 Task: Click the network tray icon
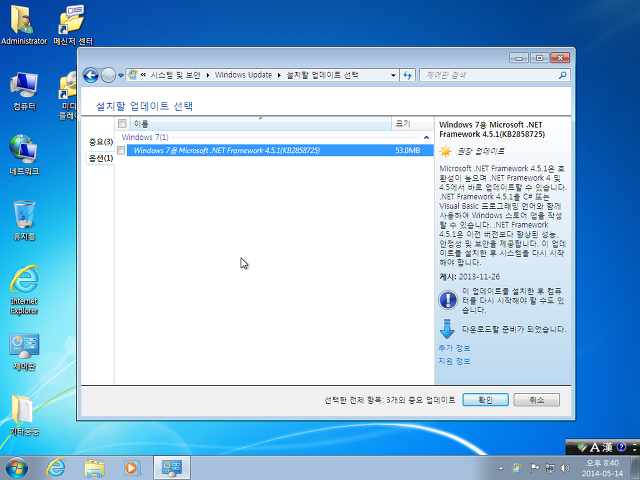pos(550,468)
